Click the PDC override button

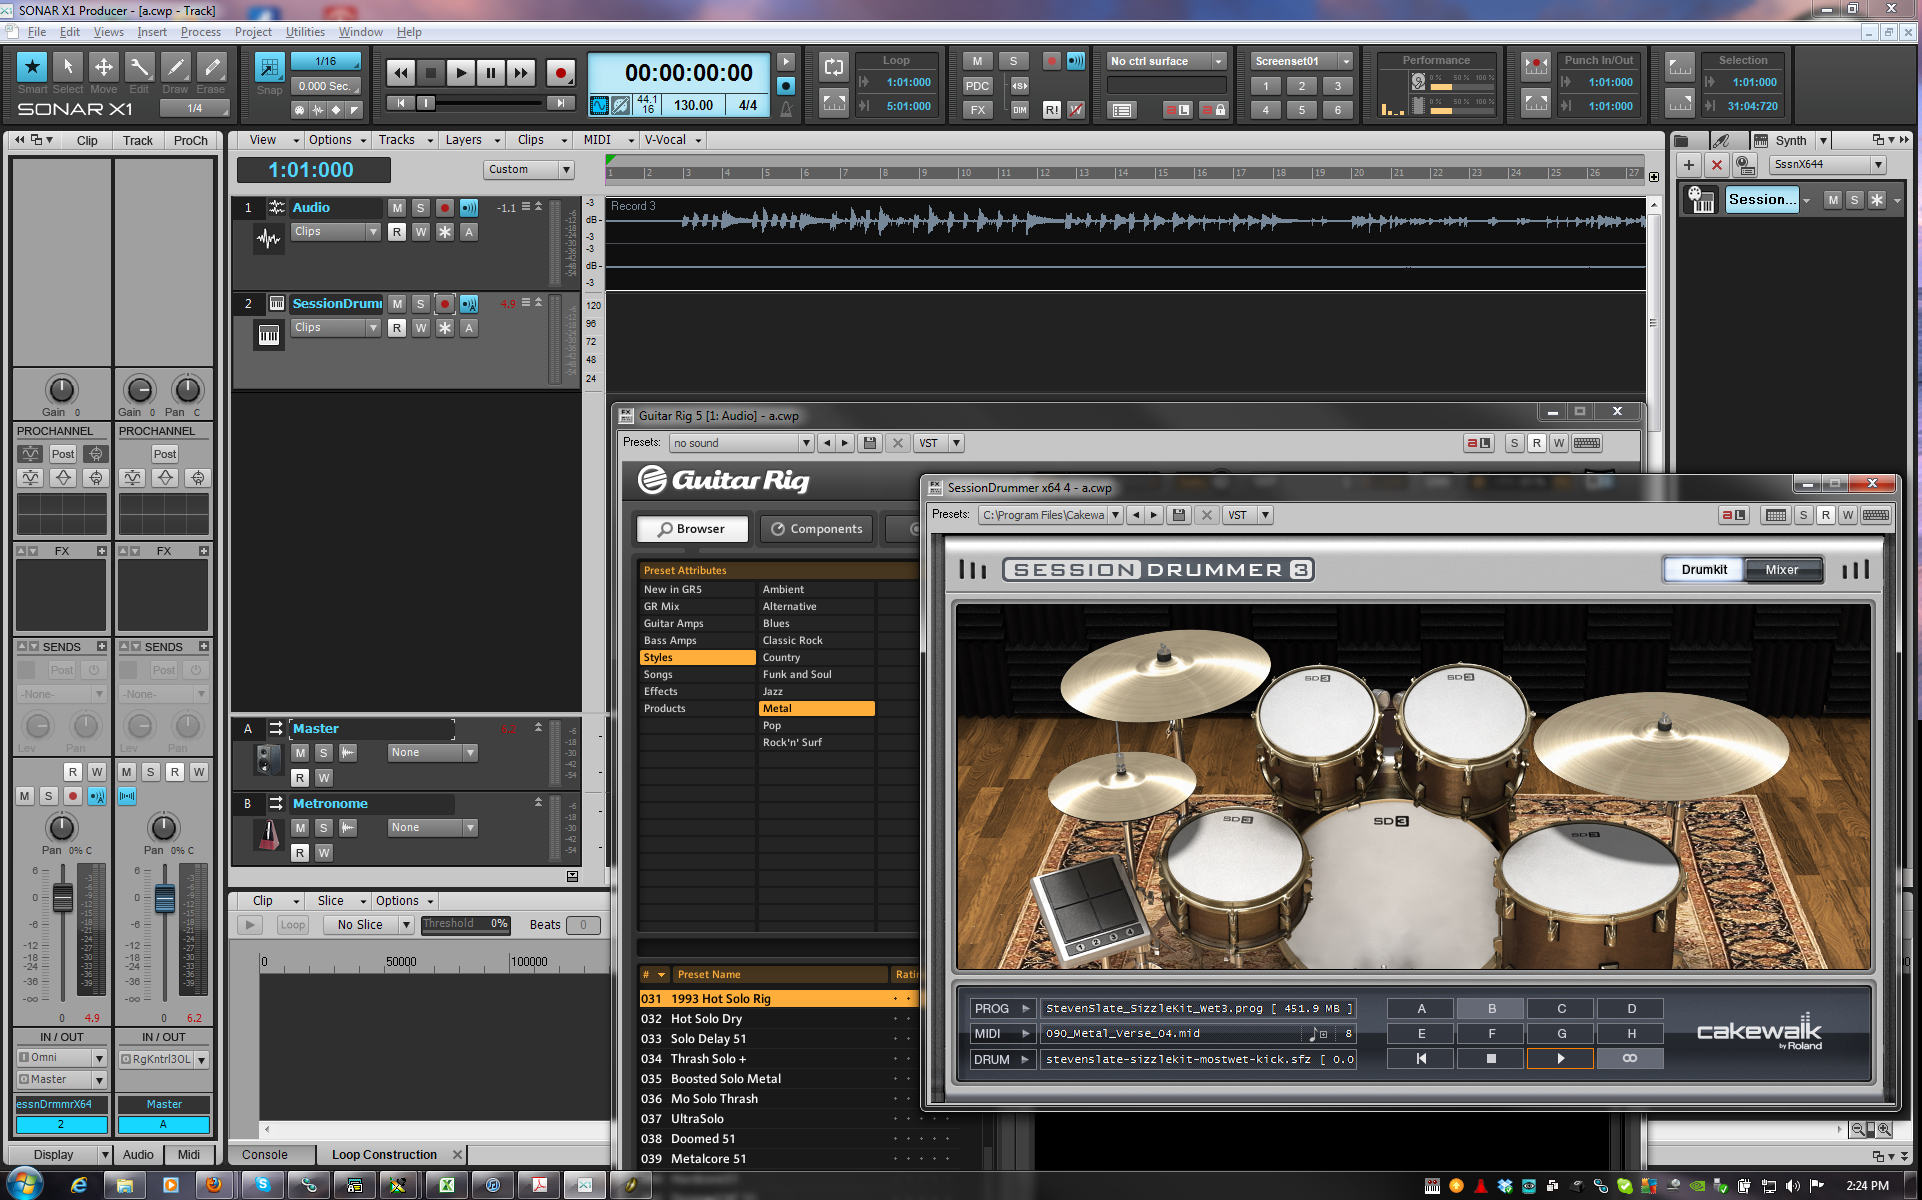(977, 86)
